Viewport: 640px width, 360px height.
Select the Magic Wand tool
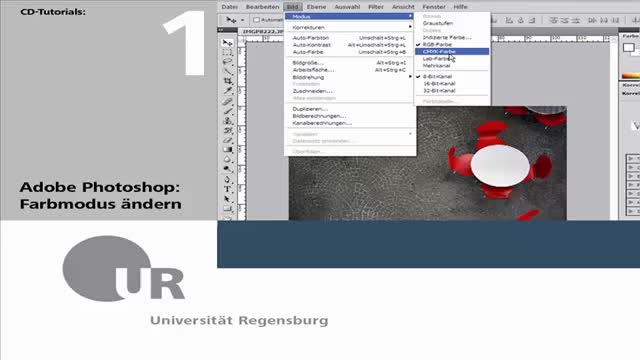[227, 72]
